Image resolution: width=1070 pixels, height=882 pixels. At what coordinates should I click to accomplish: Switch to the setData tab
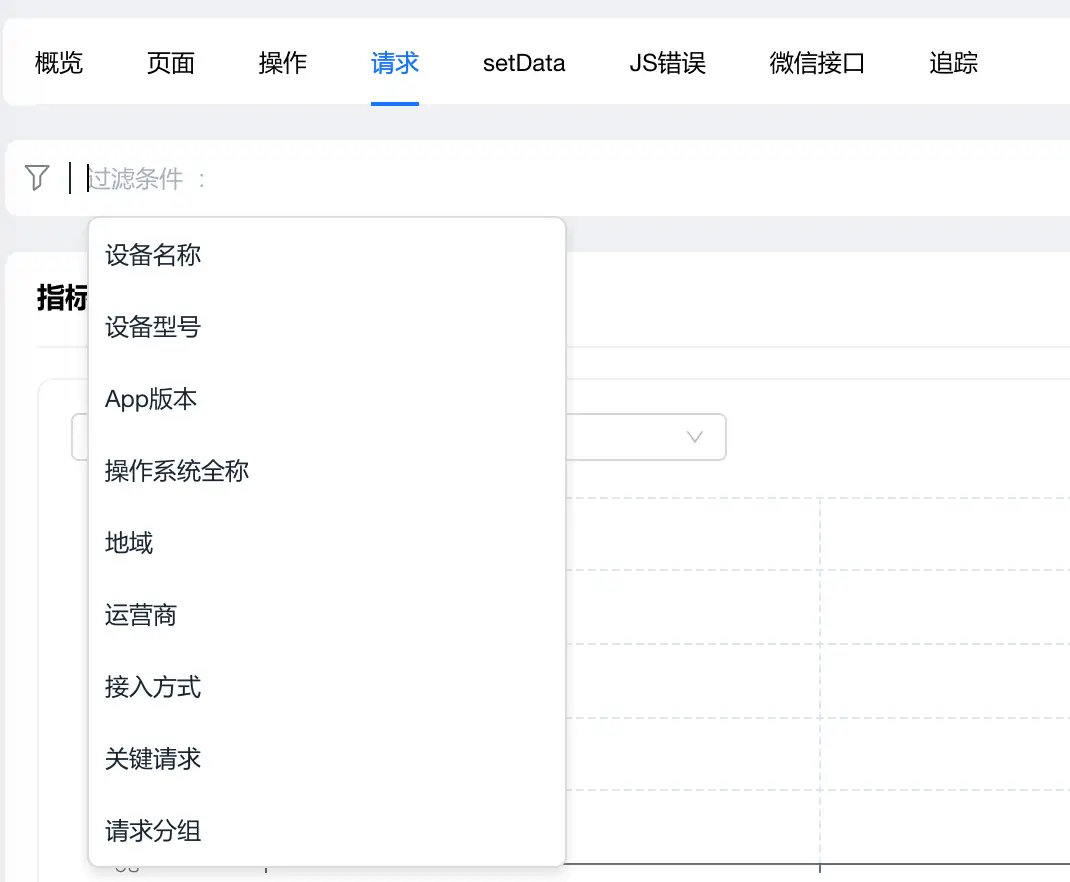coord(524,64)
